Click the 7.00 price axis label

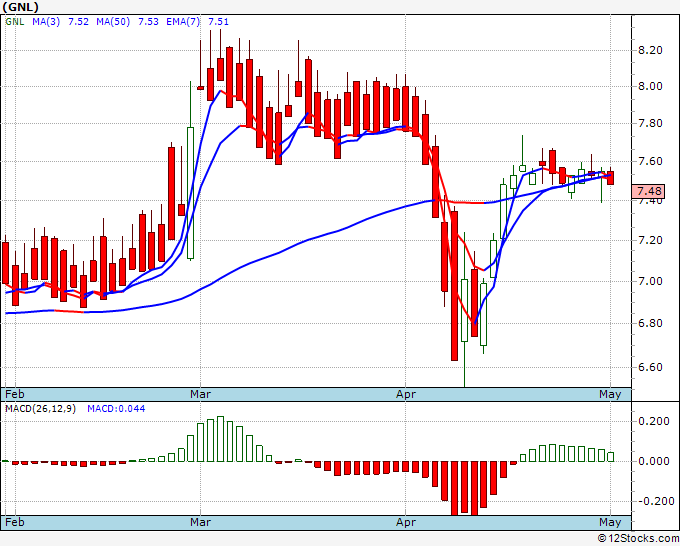tap(650, 281)
